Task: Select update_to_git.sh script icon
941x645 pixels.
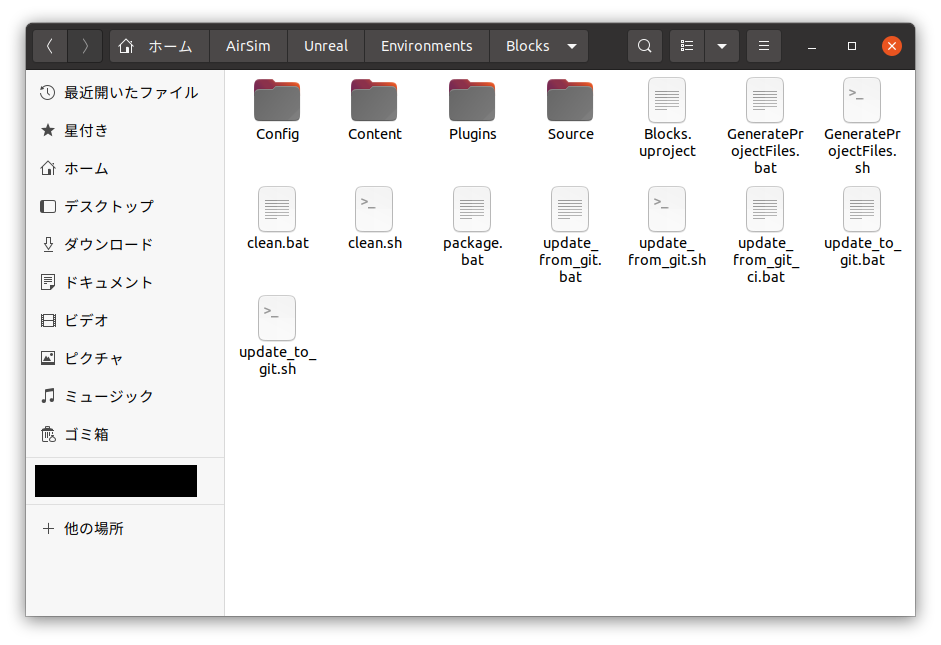Action: tap(277, 318)
